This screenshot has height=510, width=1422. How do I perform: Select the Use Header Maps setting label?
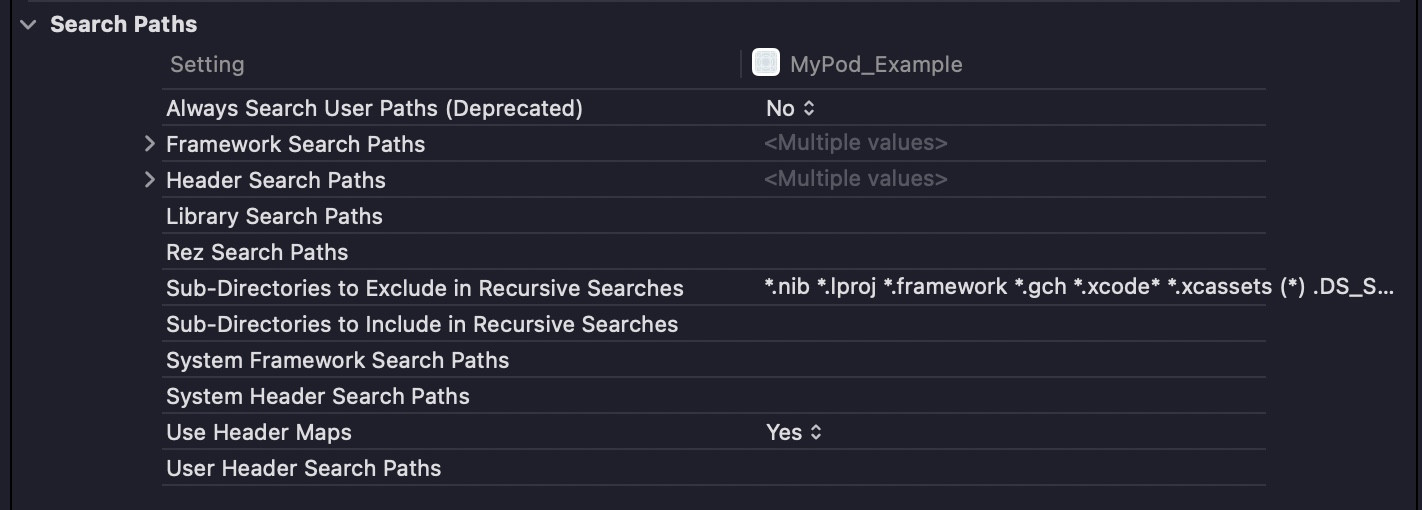(259, 432)
